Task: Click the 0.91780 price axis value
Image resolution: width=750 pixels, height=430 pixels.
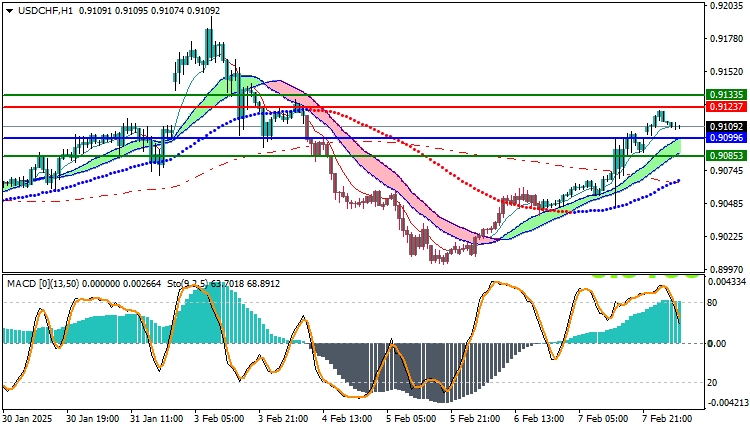Action: (x=727, y=39)
